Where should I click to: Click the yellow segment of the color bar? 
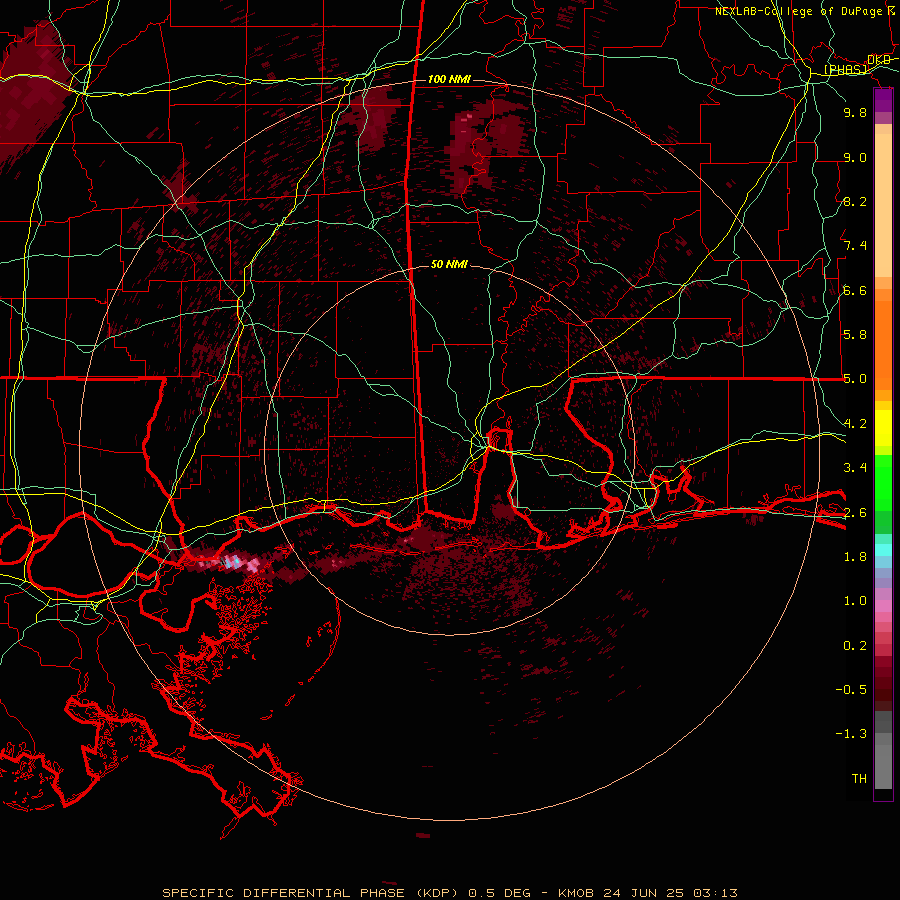pyautogui.click(x=883, y=428)
